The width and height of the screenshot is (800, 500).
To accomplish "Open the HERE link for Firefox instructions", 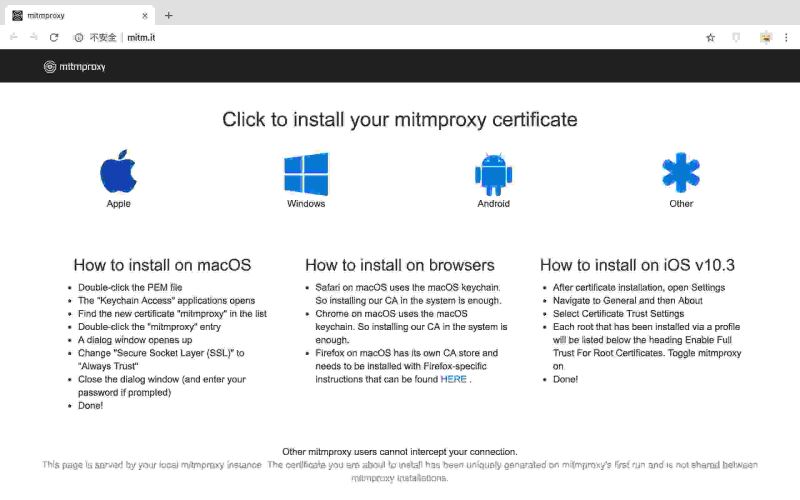I will [453, 379].
